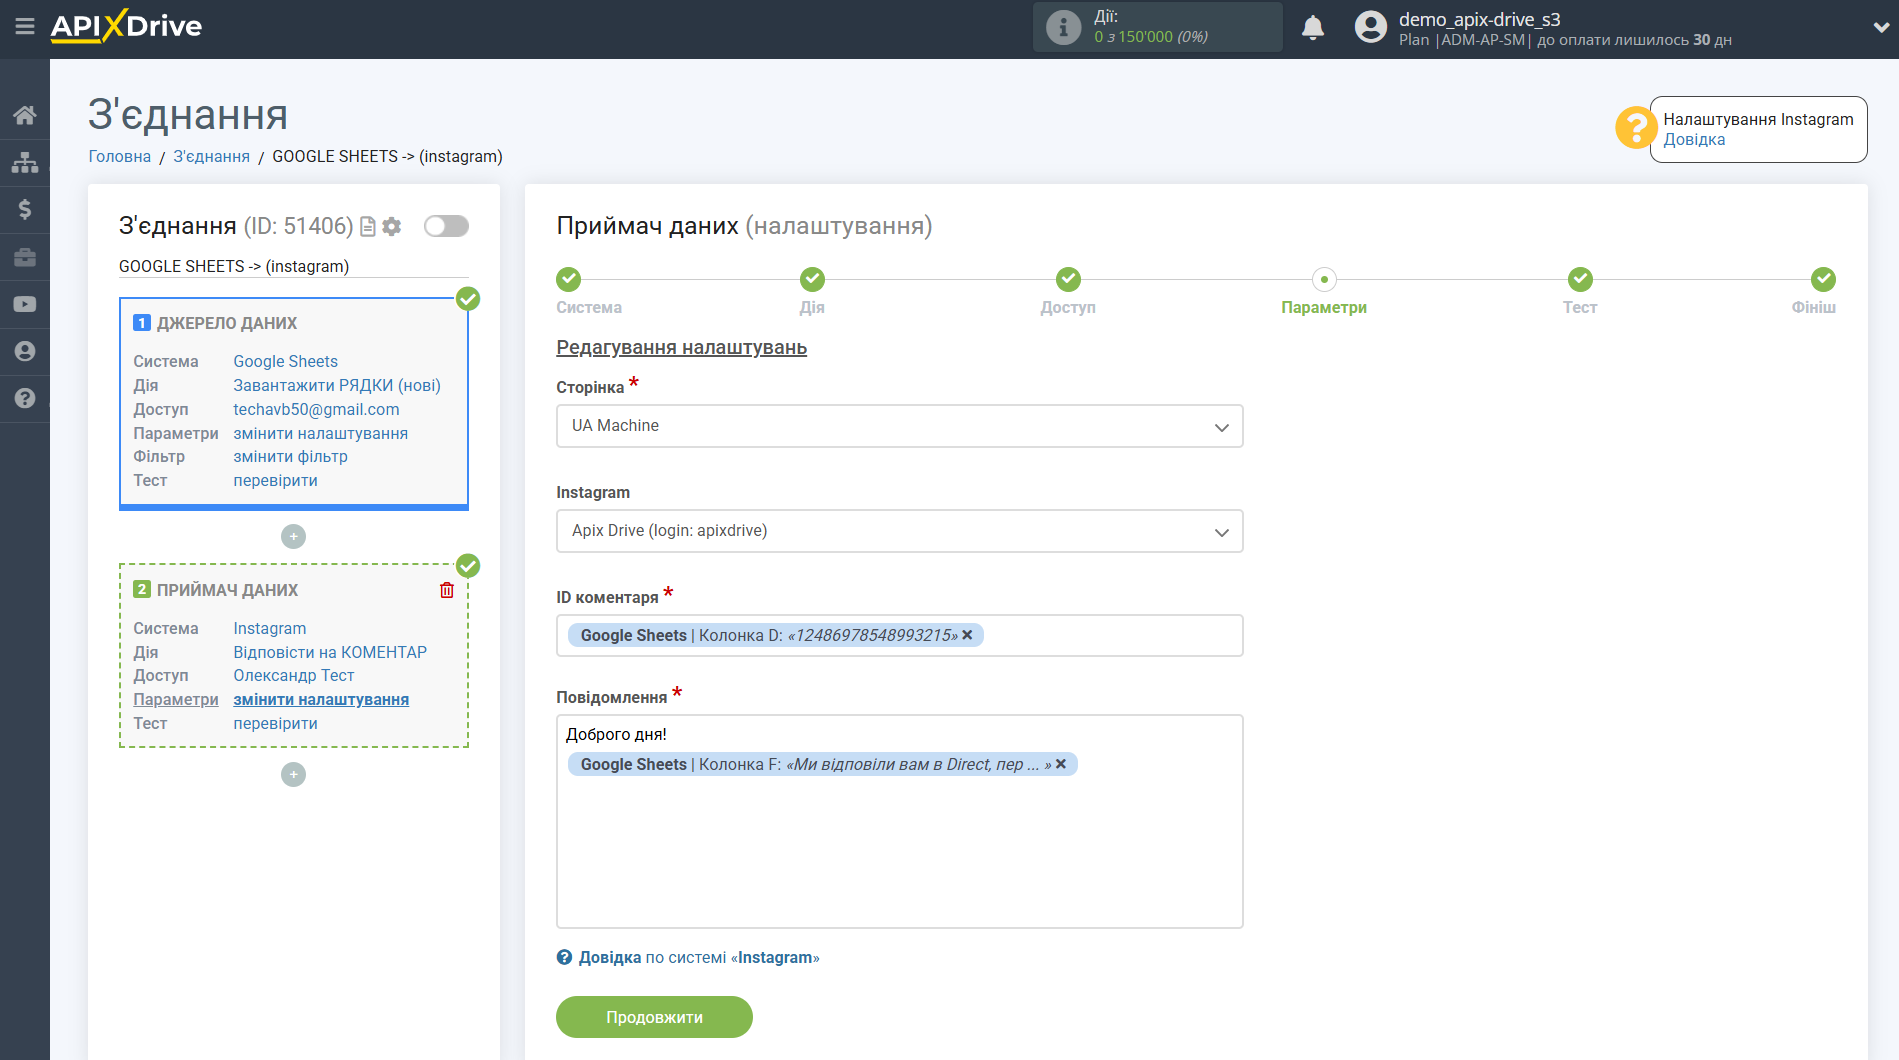Click the ПРИЙМАЧ ДАНИХ block header

pyautogui.click(x=227, y=591)
